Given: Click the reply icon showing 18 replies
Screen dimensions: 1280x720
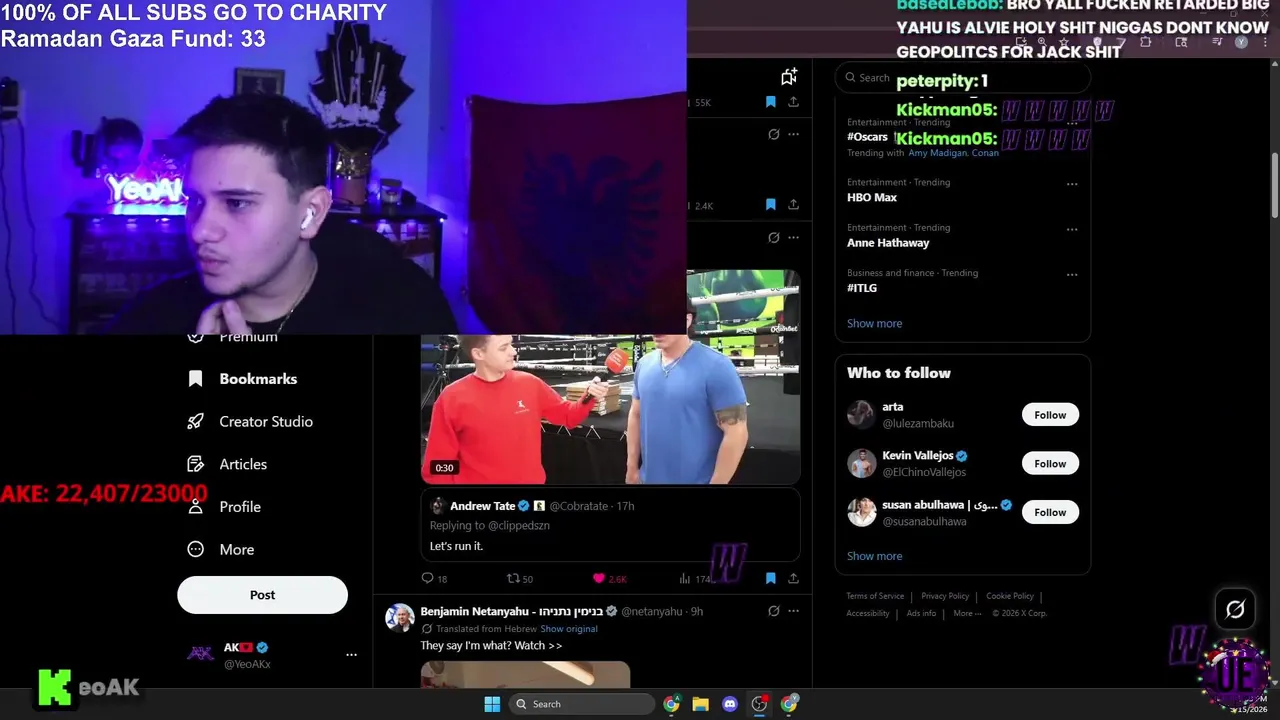Looking at the screenshot, I should point(427,578).
